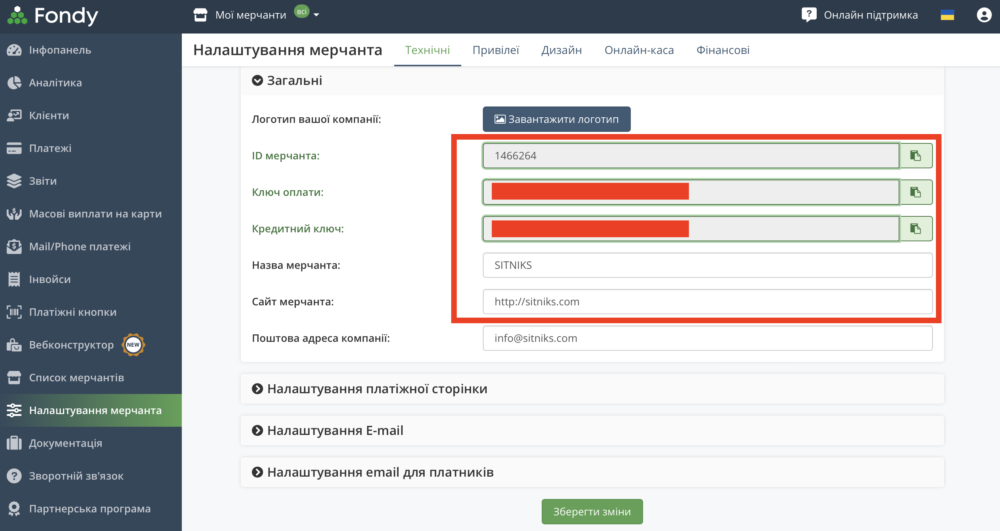Viewport: 1000px width, 531px height.
Task: Click the Назва мерчанта field with SITNIKS
Action: [707, 265]
